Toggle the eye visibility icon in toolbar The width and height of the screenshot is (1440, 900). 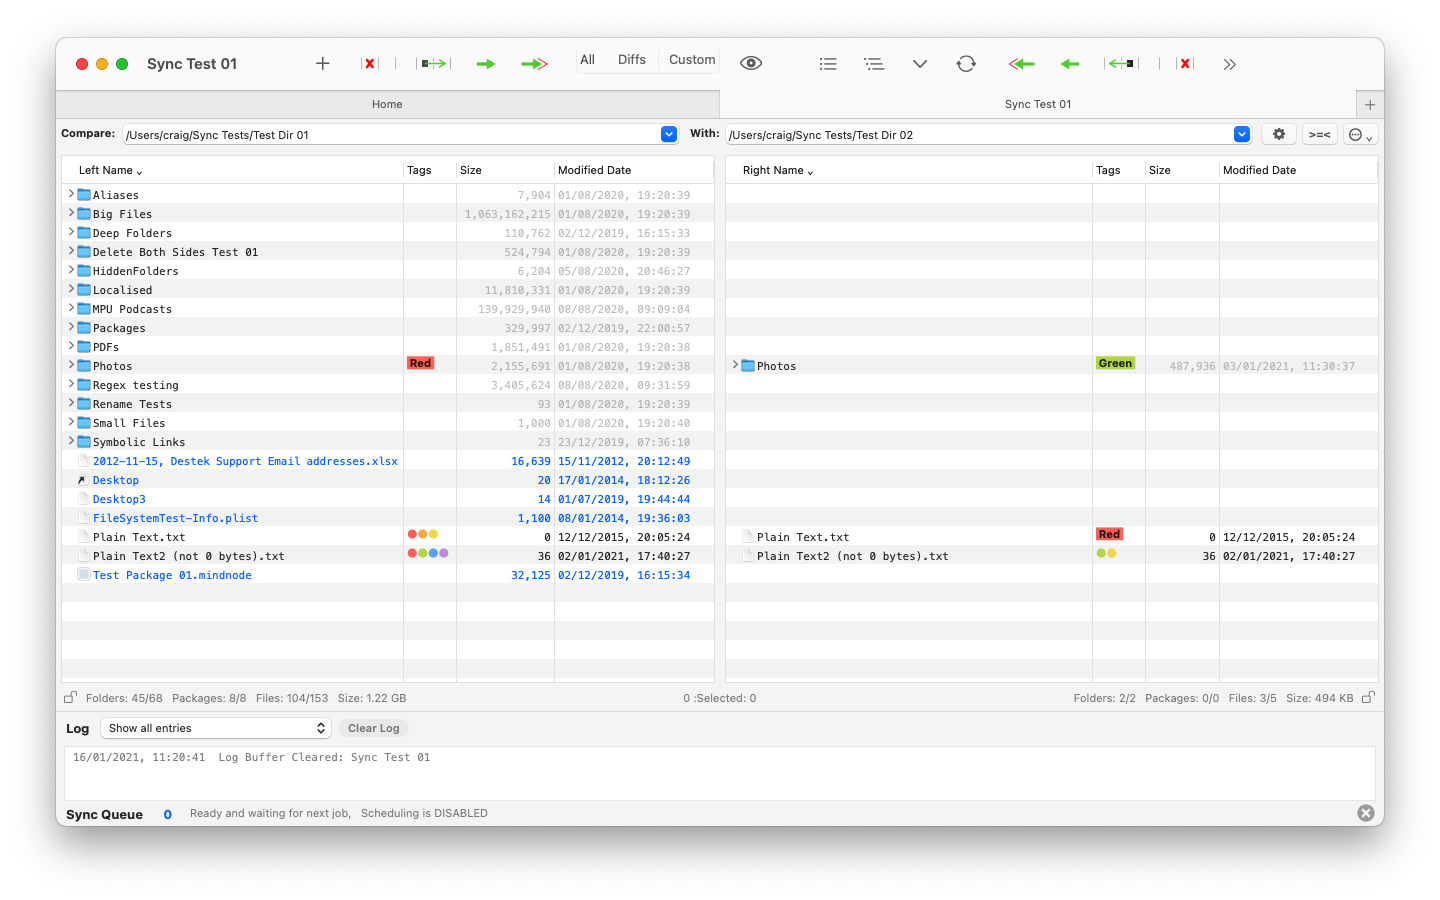(751, 63)
